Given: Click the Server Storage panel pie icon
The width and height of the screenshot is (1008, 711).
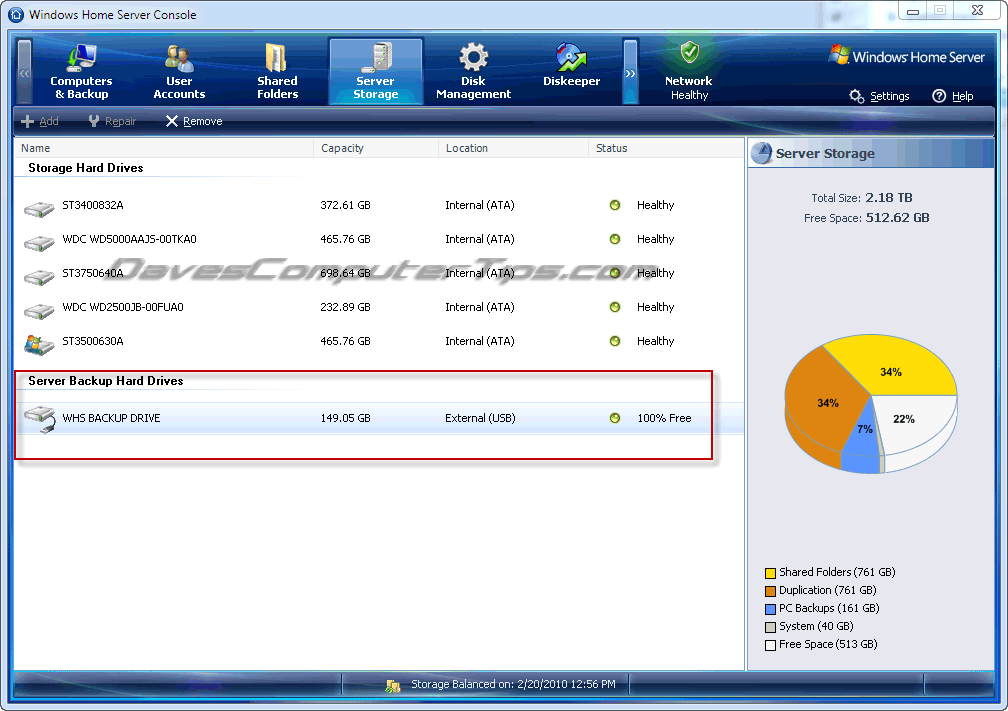Looking at the screenshot, I should (761, 153).
